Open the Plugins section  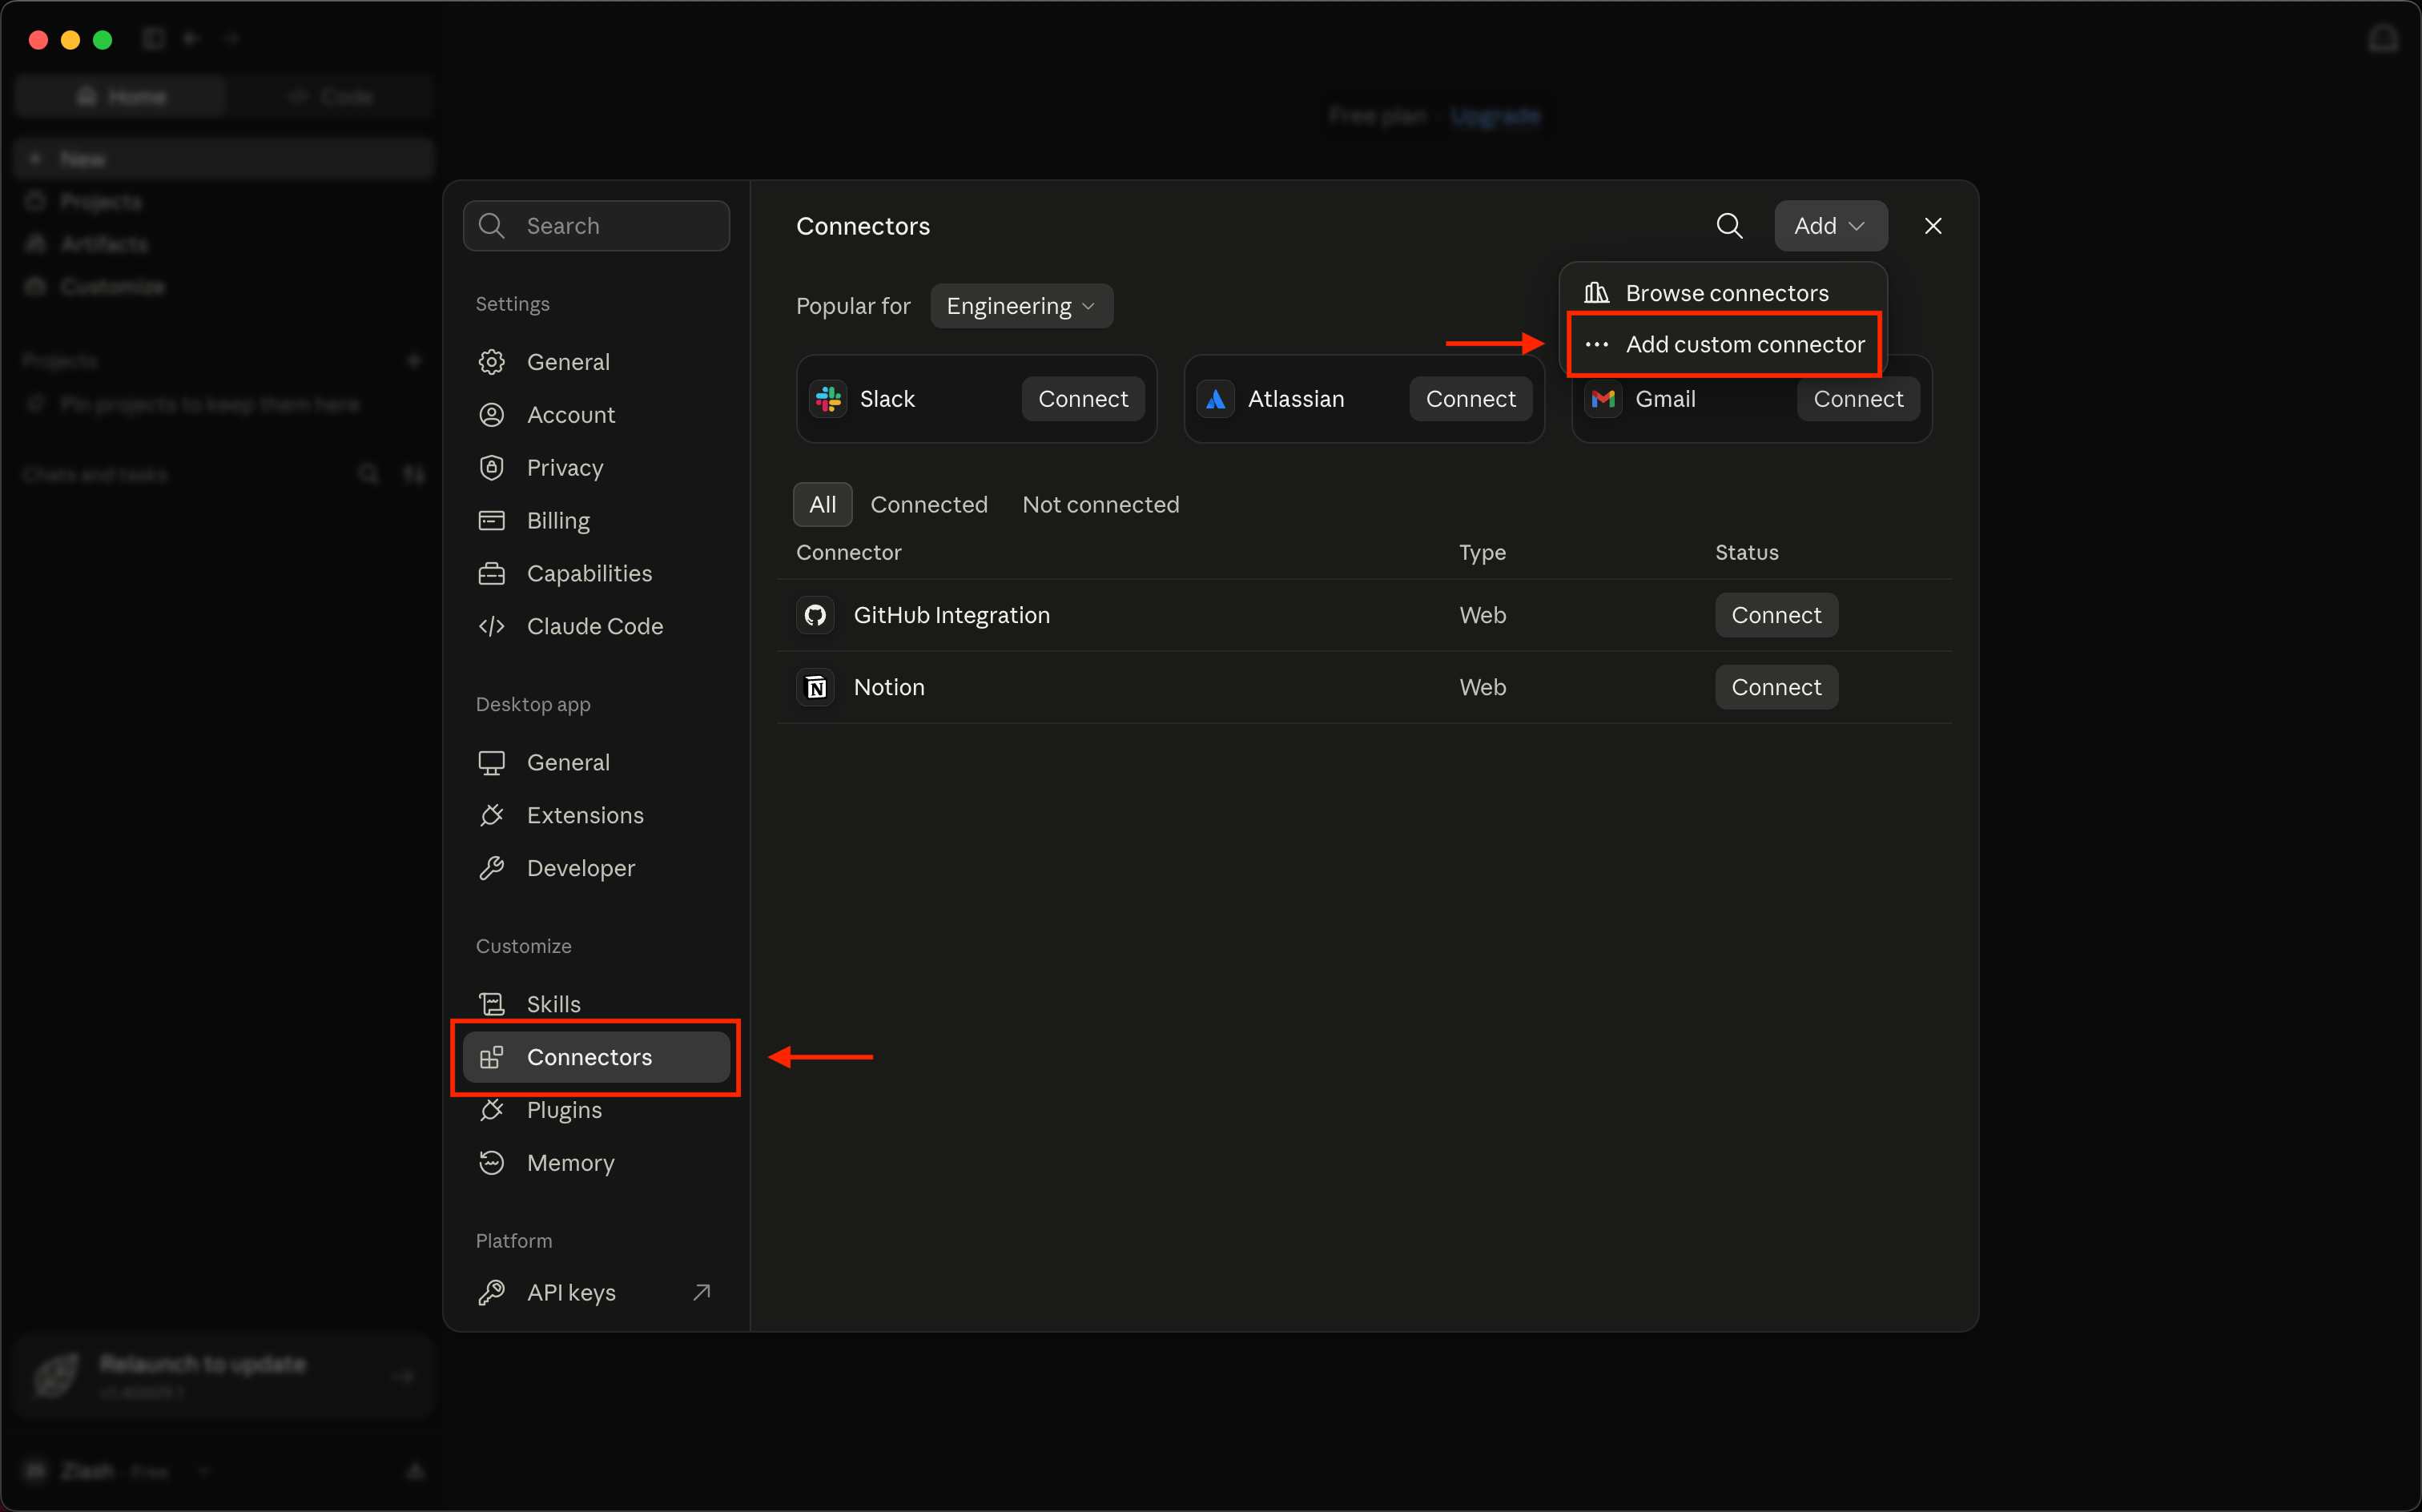tap(596, 1110)
